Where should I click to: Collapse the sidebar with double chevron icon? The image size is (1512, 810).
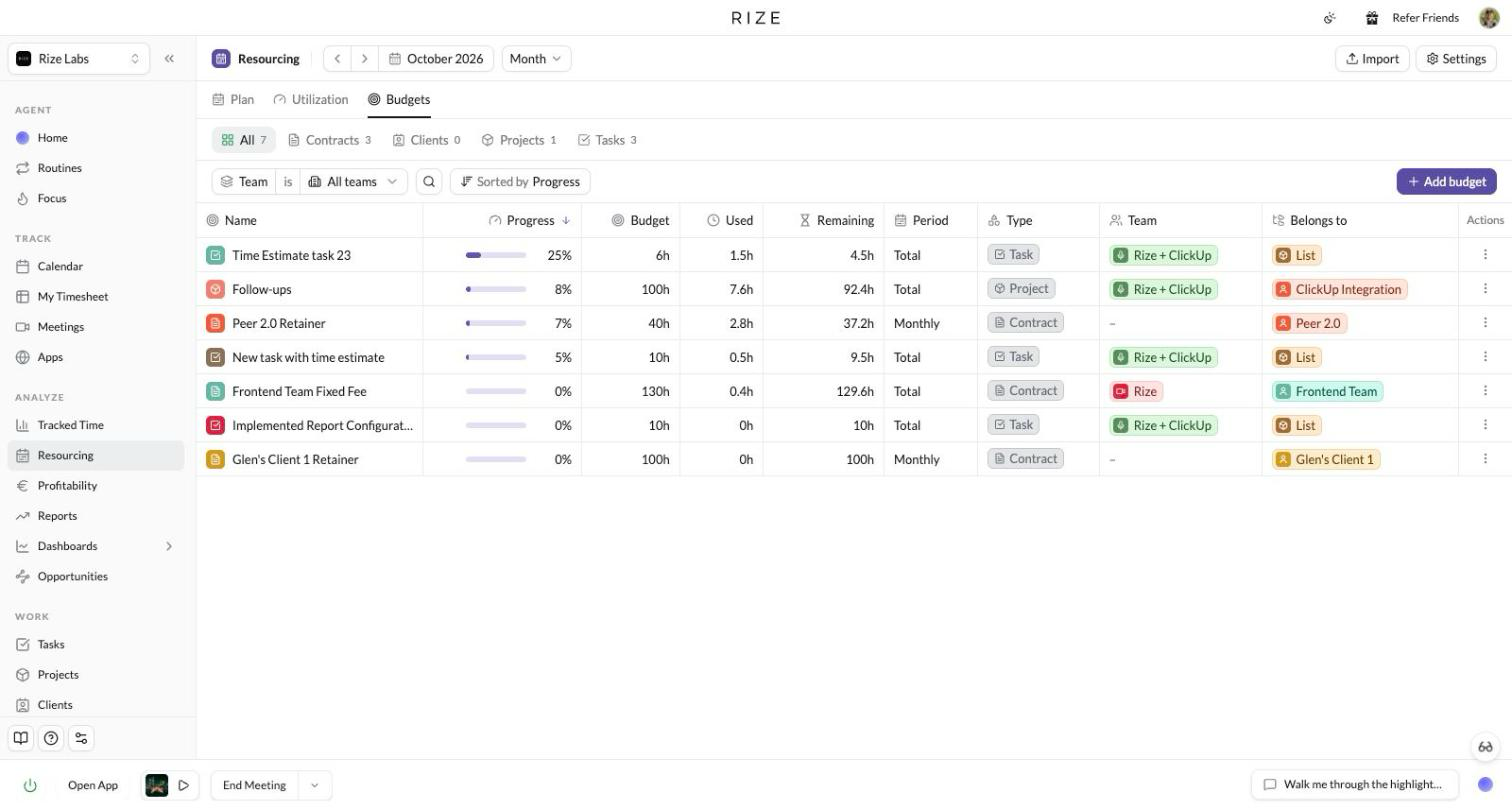click(x=169, y=59)
